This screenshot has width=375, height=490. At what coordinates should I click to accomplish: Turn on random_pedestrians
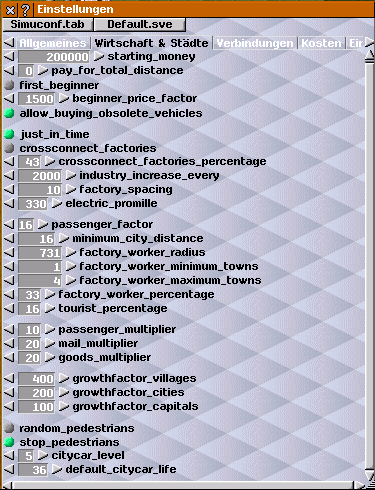point(9,428)
